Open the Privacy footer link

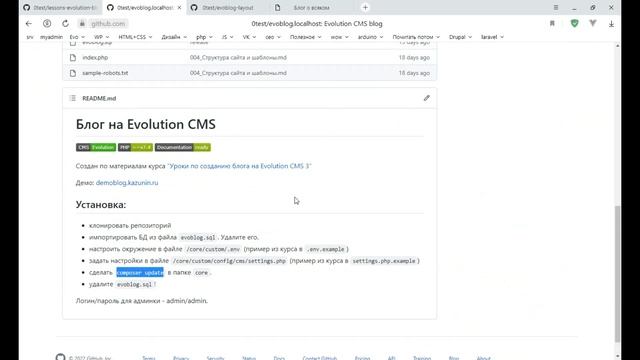[x=181, y=358]
